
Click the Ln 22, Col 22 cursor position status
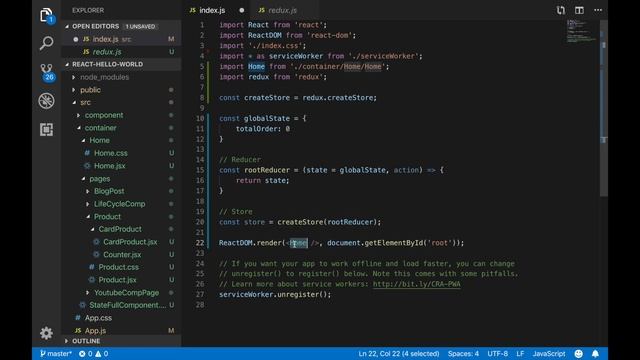point(399,353)
